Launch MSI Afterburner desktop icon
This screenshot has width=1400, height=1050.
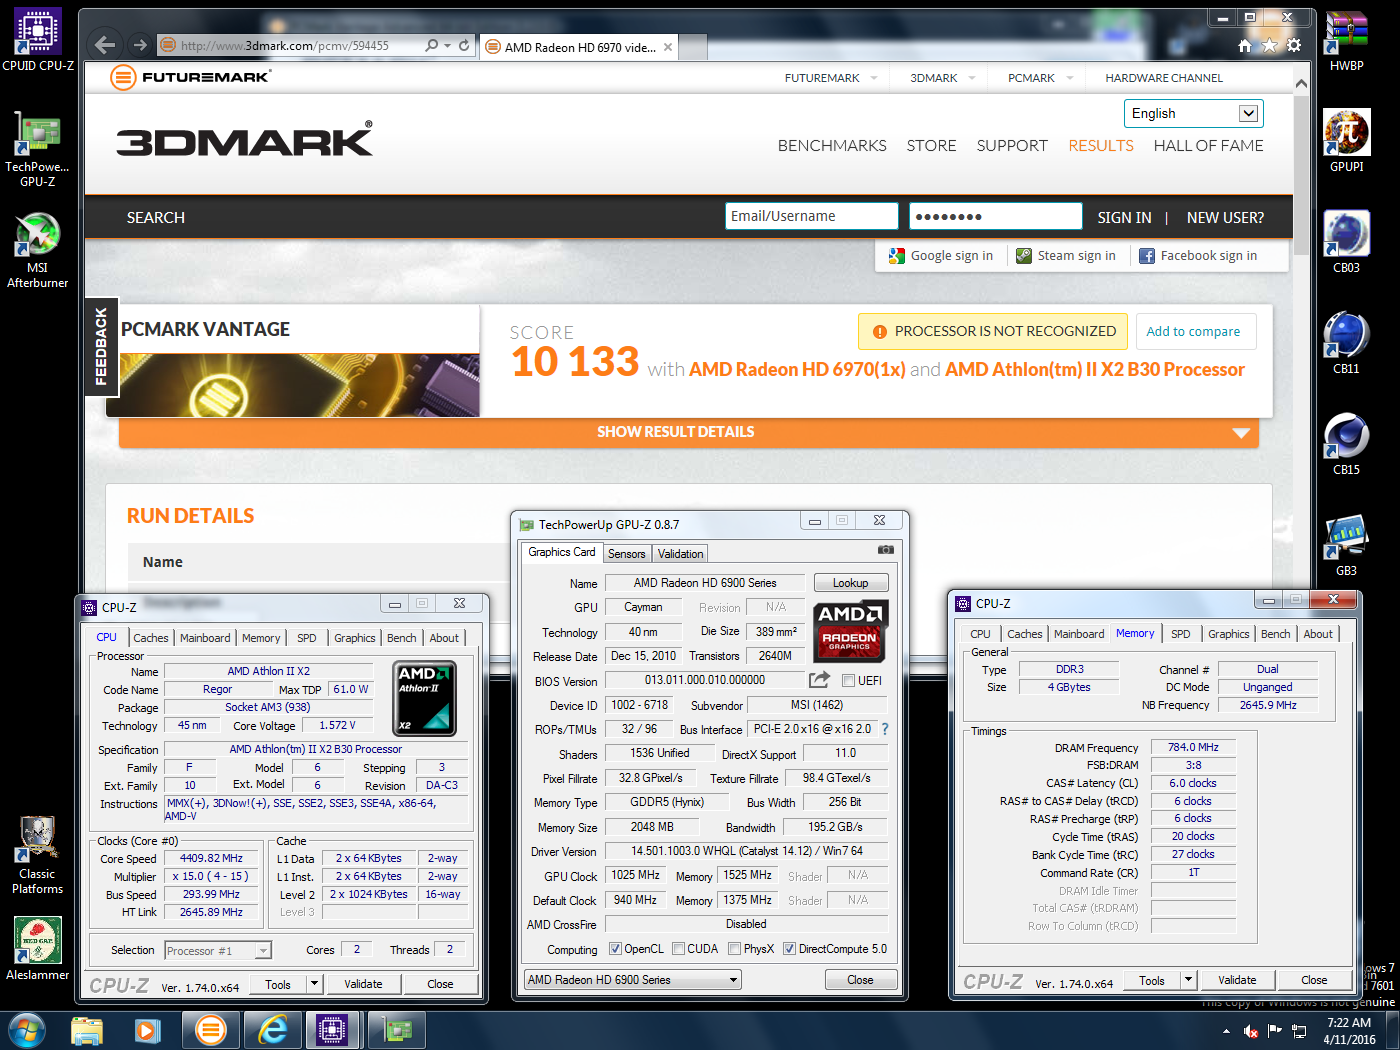pos(37,250)
